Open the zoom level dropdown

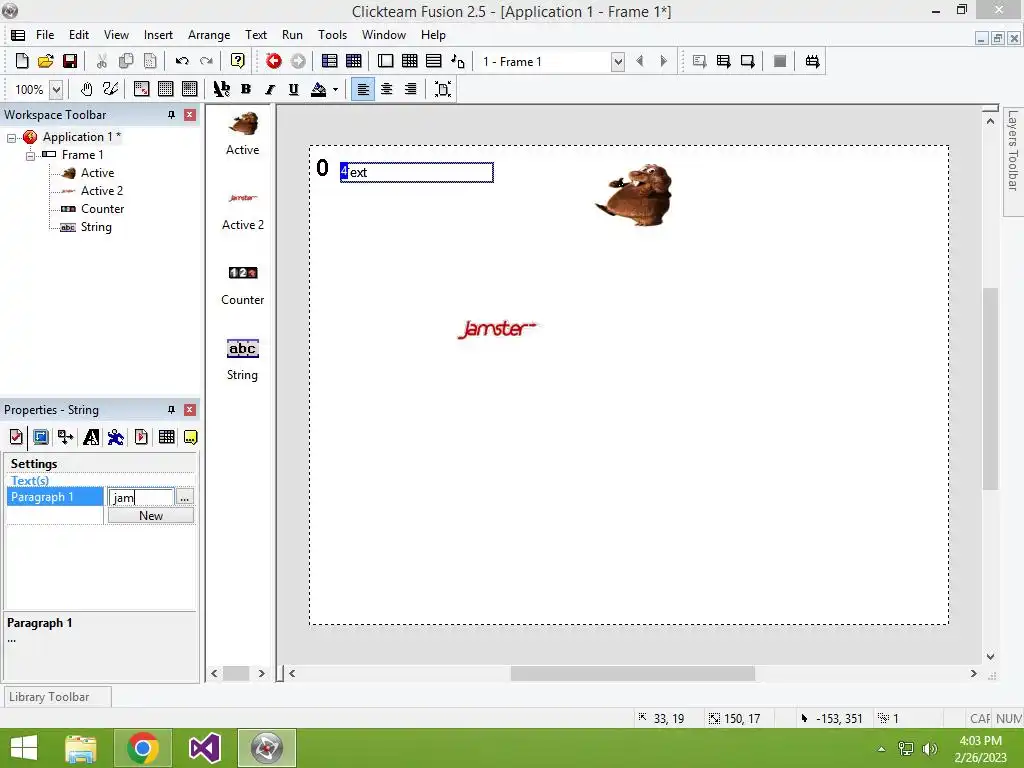56,89
